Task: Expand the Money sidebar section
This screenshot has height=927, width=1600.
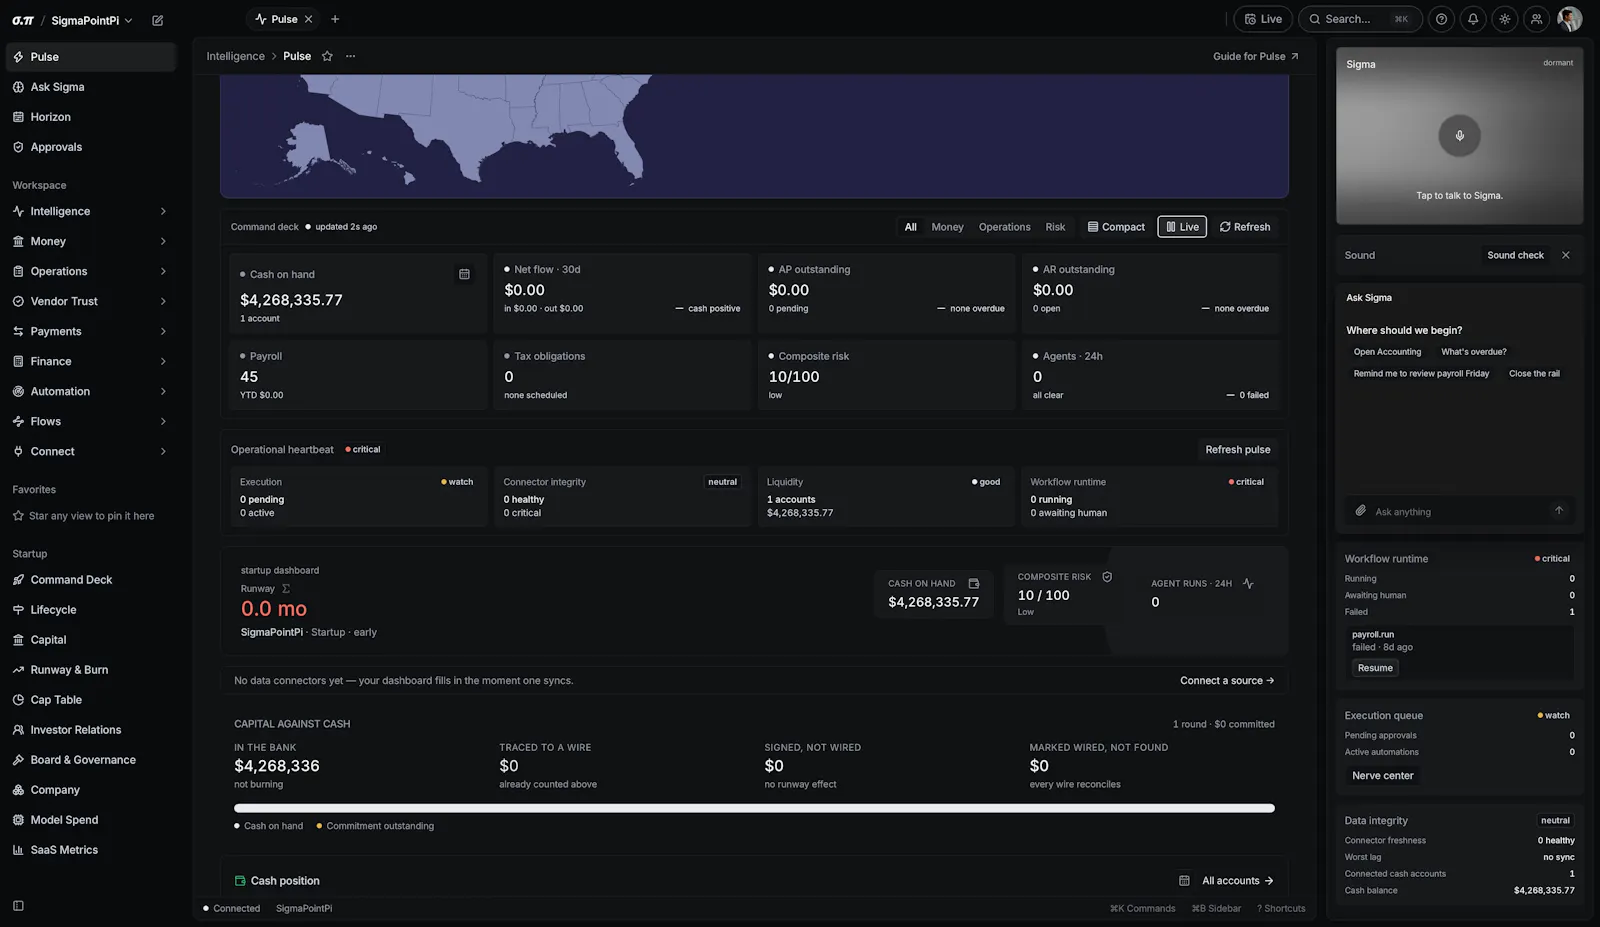Action: [x=90, y=241]
